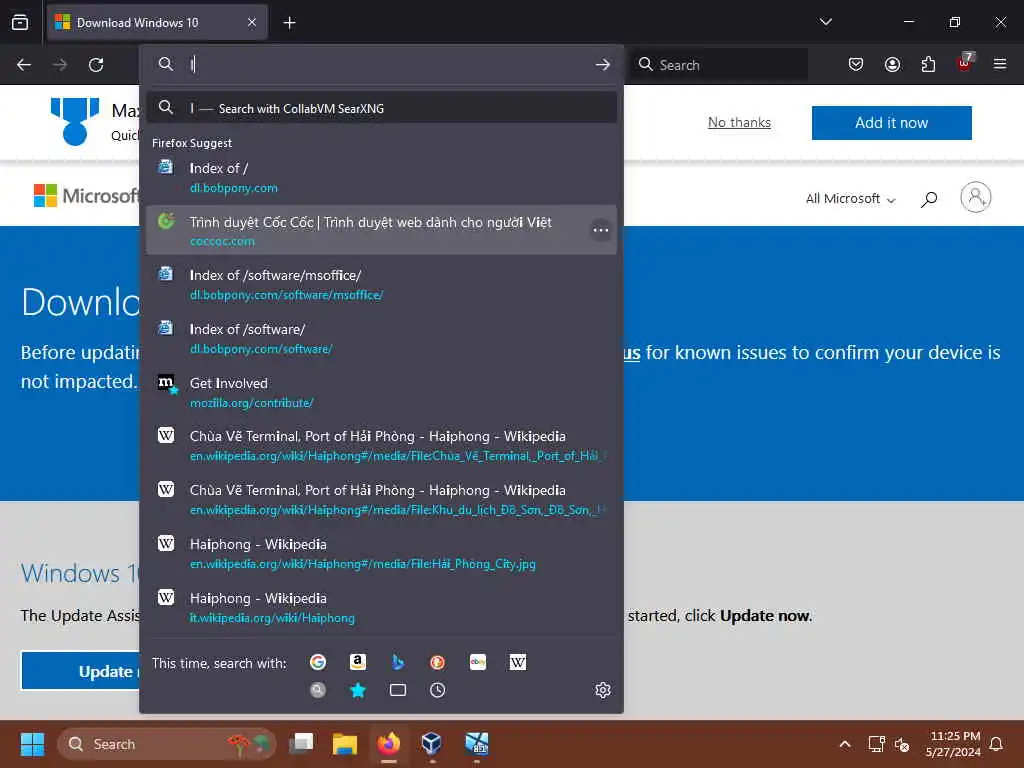
Task: Go back to the previous page
Action: (x=24, y=65)
